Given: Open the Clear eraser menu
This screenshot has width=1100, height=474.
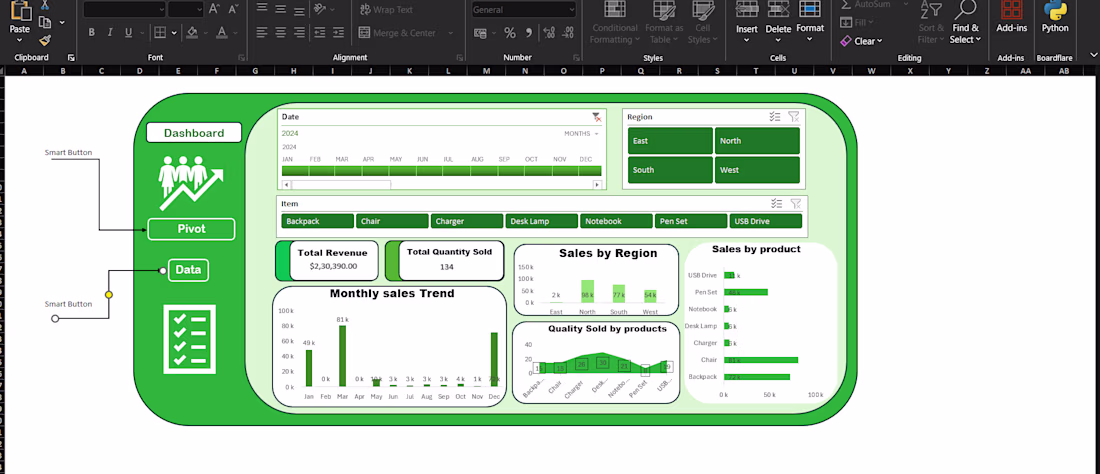Looking at the screenshot, I should 863,41.
